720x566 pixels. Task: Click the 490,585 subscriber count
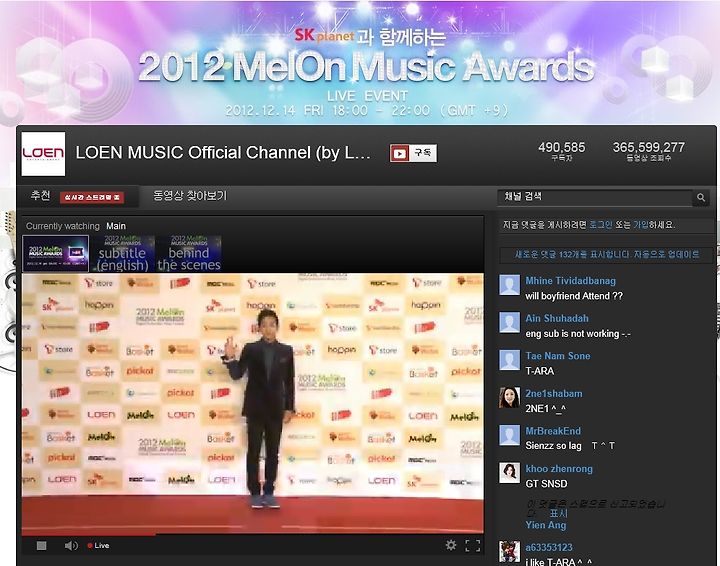562,147
